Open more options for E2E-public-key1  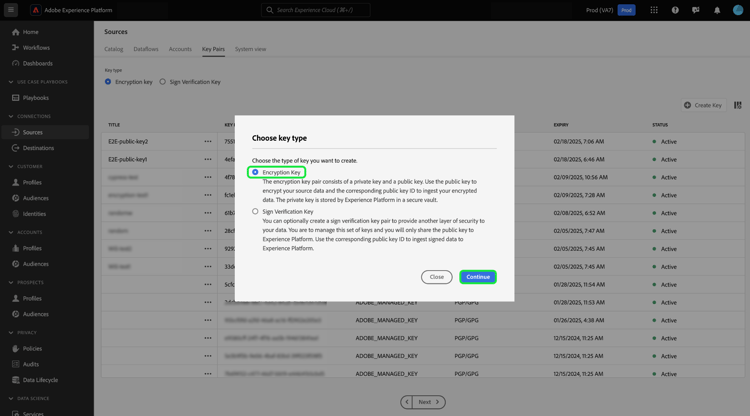pos(208,159)
